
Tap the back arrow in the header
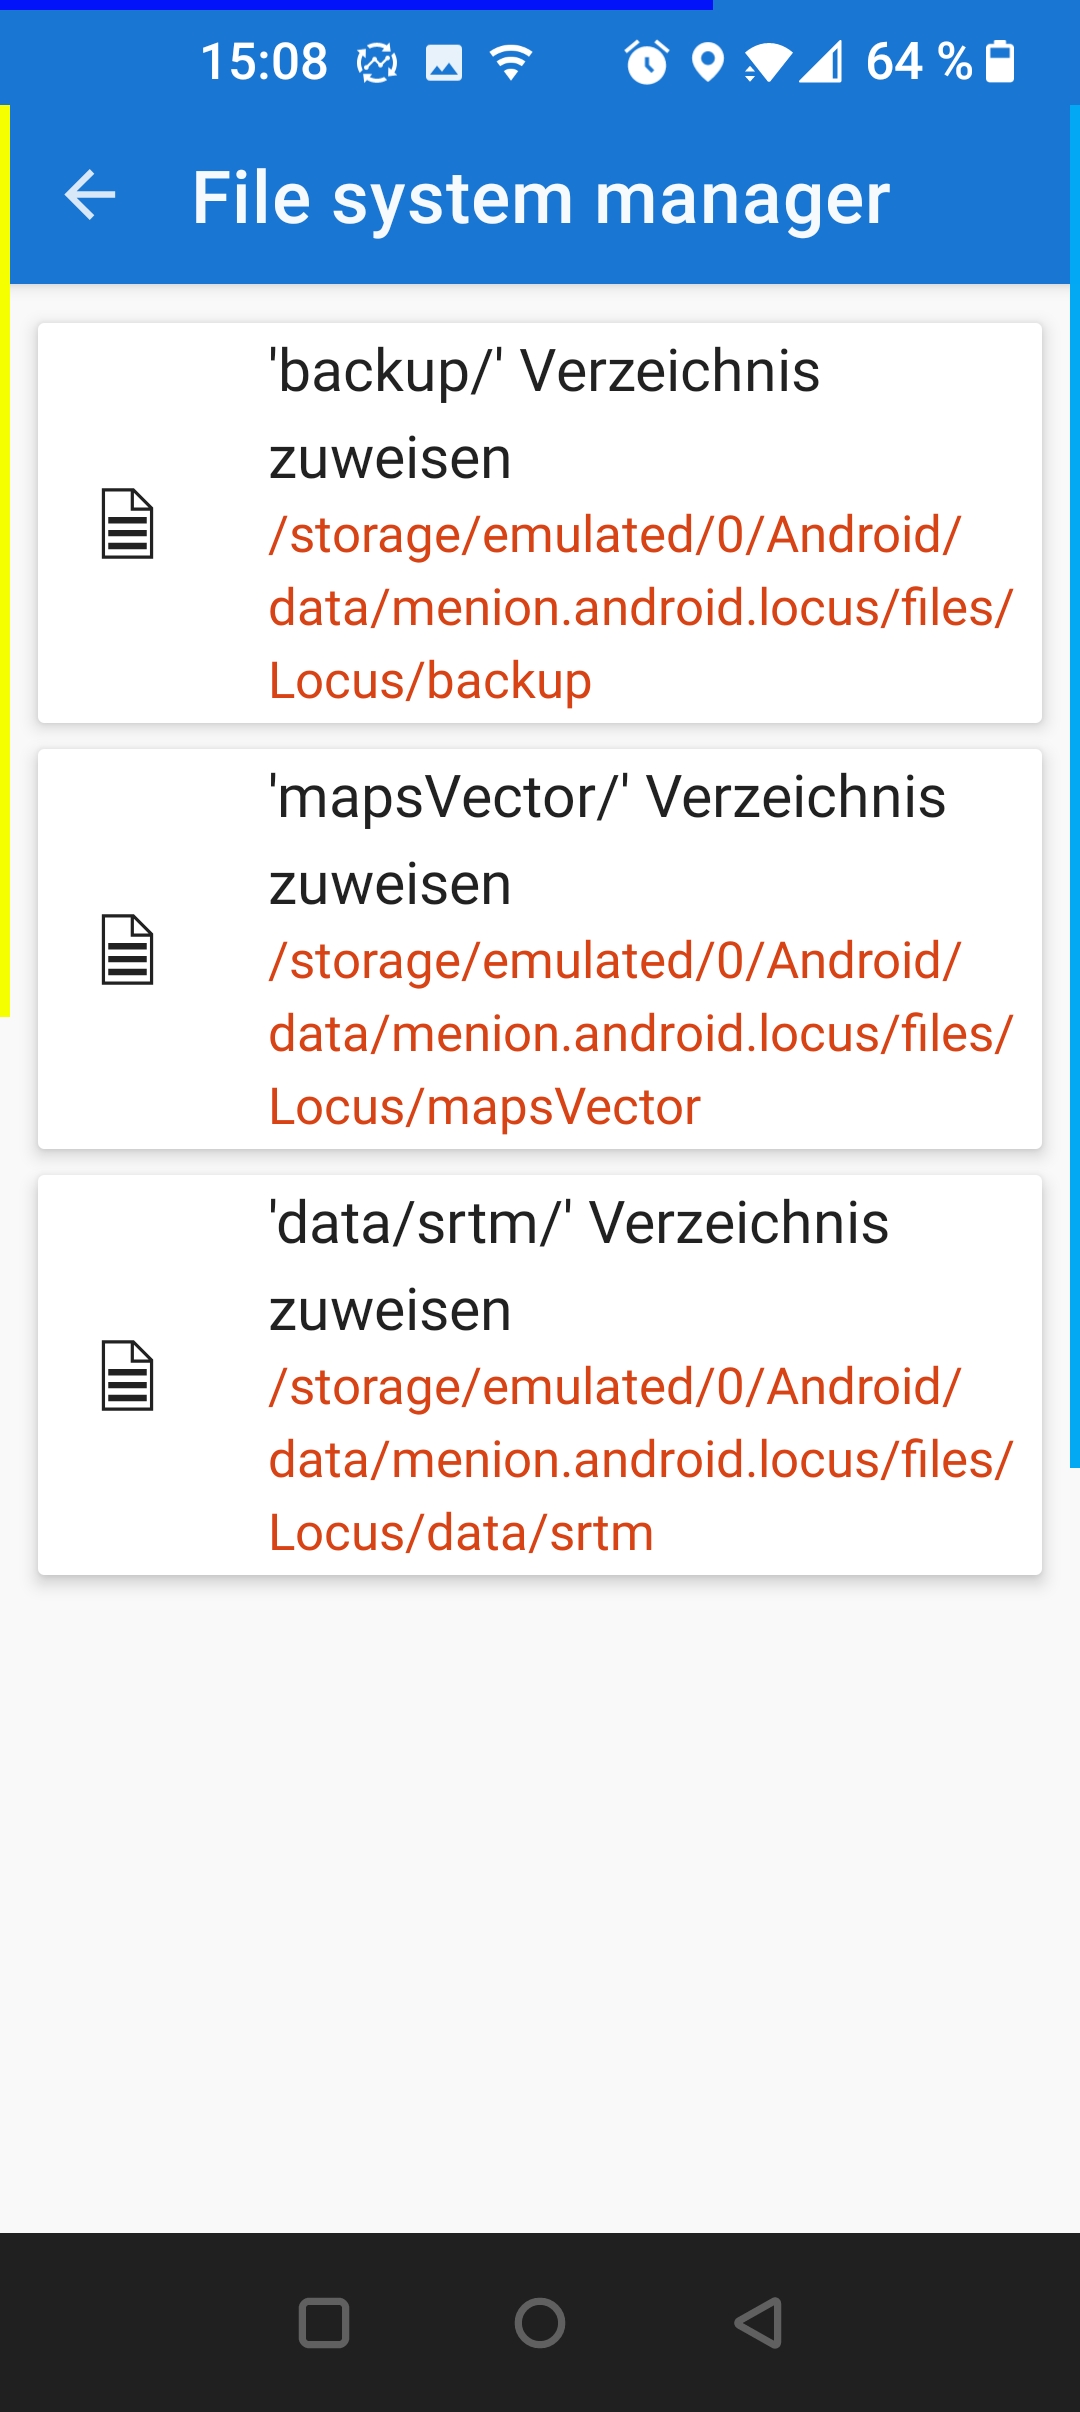tap(90, 195)
